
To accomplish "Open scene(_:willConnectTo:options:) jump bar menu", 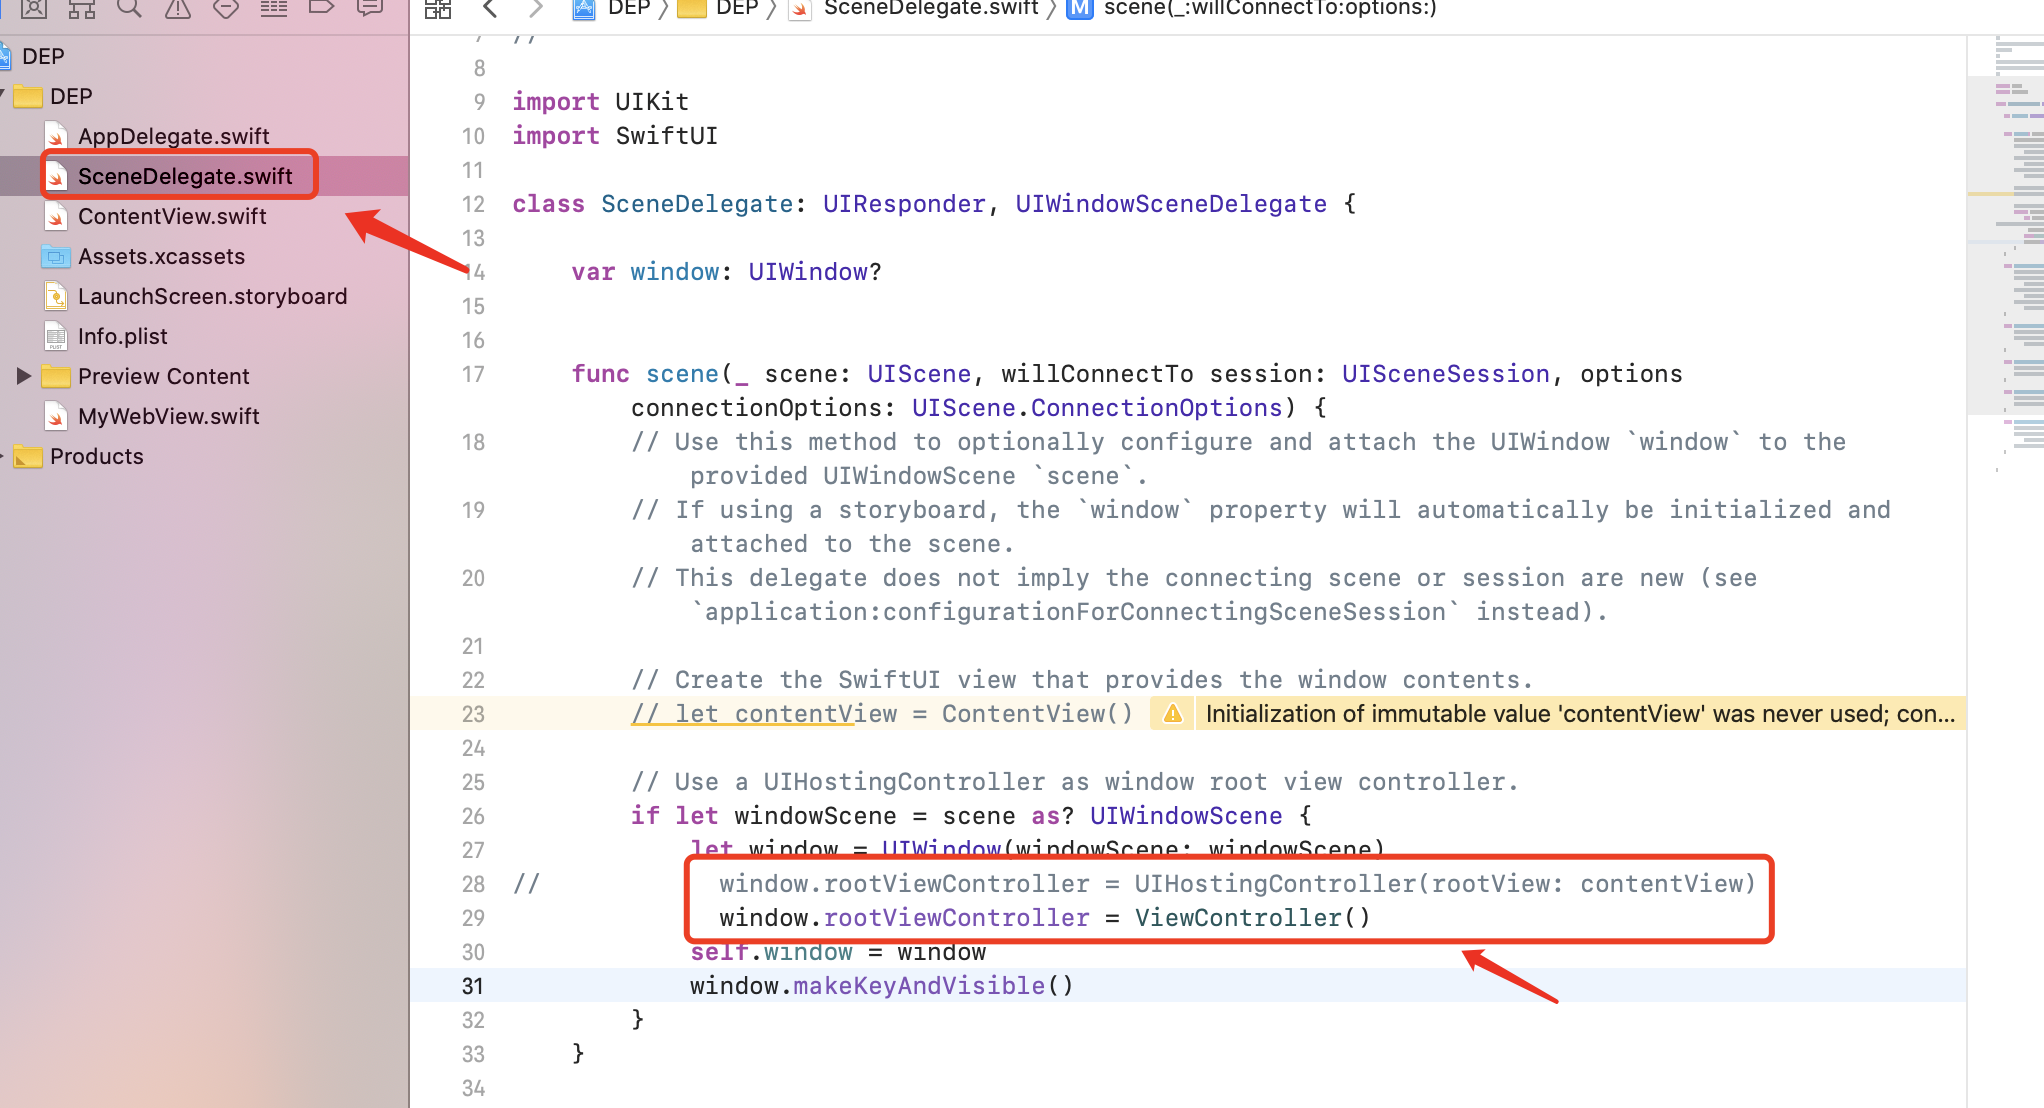I will pyautogui.click(x=1269, y=9).
